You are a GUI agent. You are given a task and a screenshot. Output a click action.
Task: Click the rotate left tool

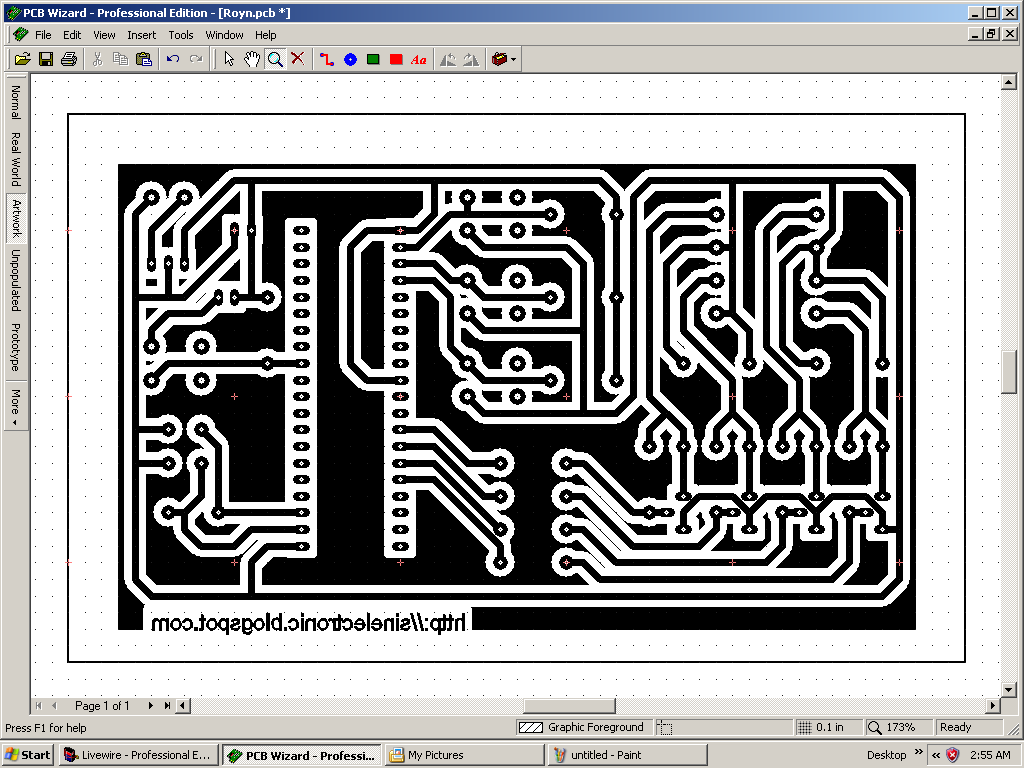click(450, 59)
